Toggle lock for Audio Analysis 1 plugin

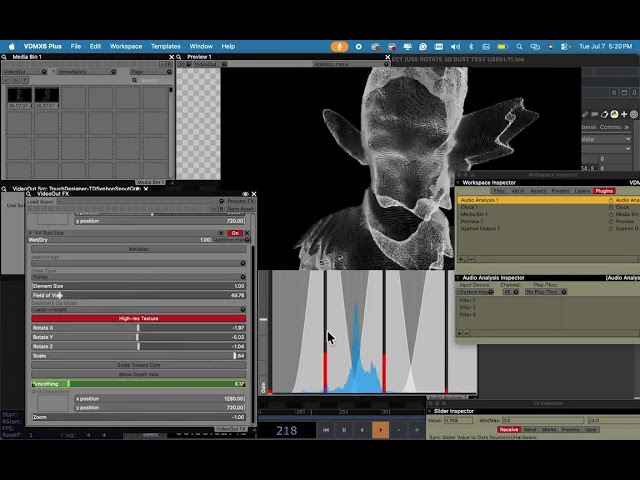point(611,200)
